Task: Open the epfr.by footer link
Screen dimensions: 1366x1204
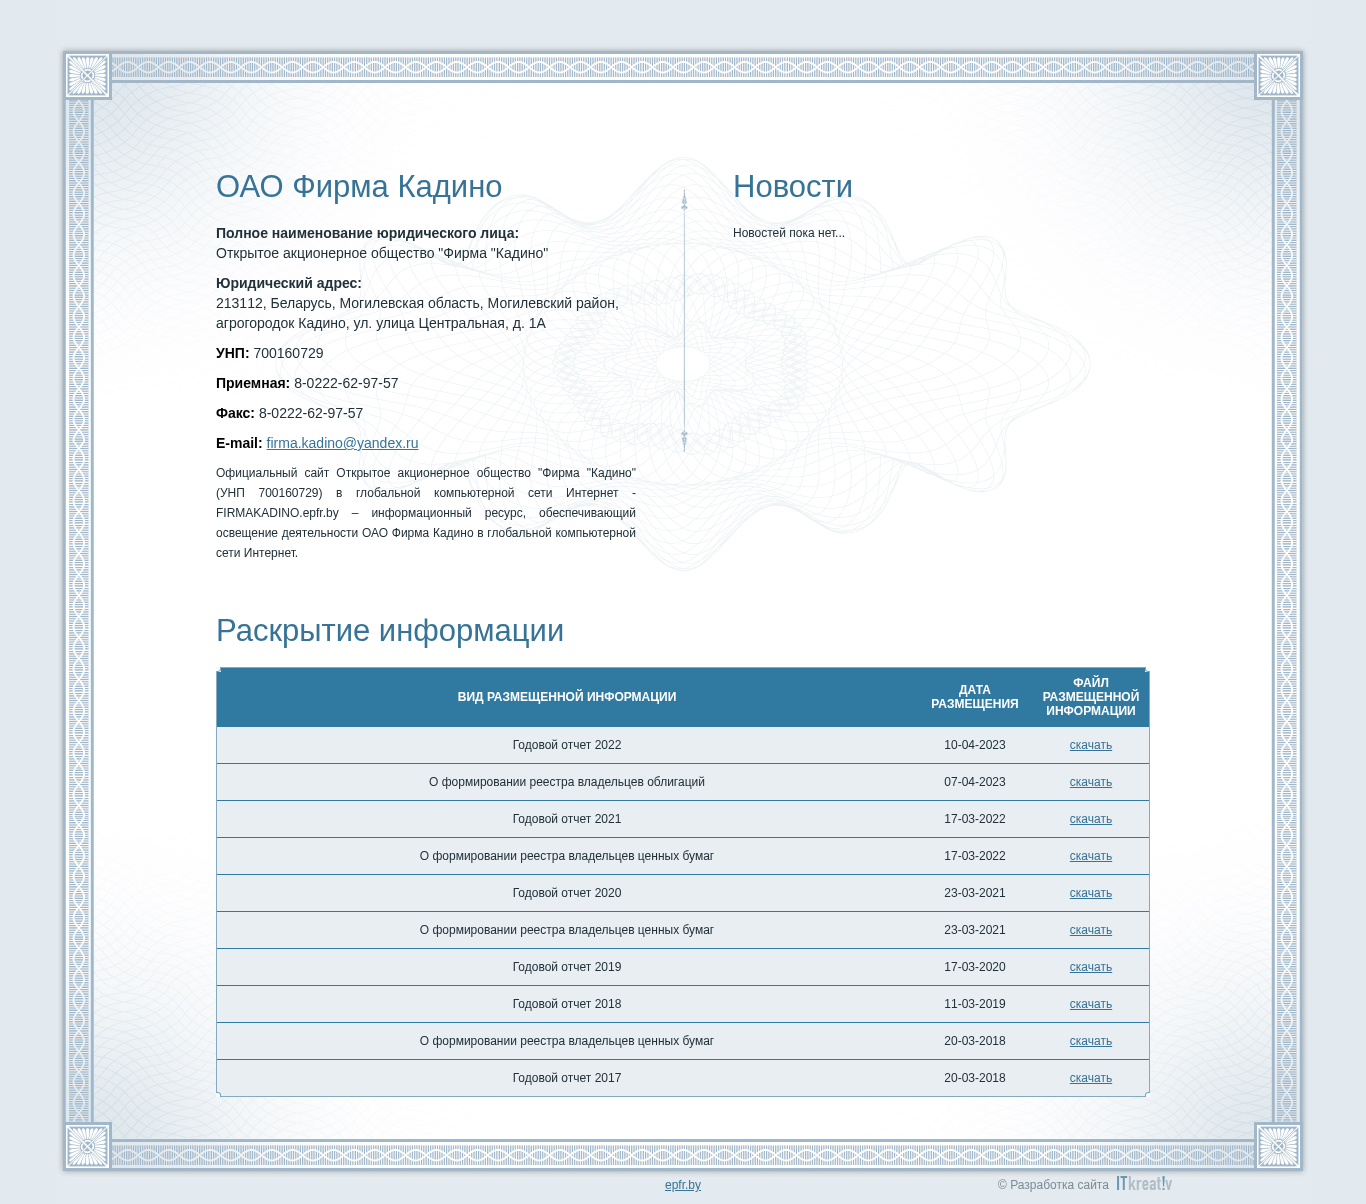Action: [x=683, y=1185]
